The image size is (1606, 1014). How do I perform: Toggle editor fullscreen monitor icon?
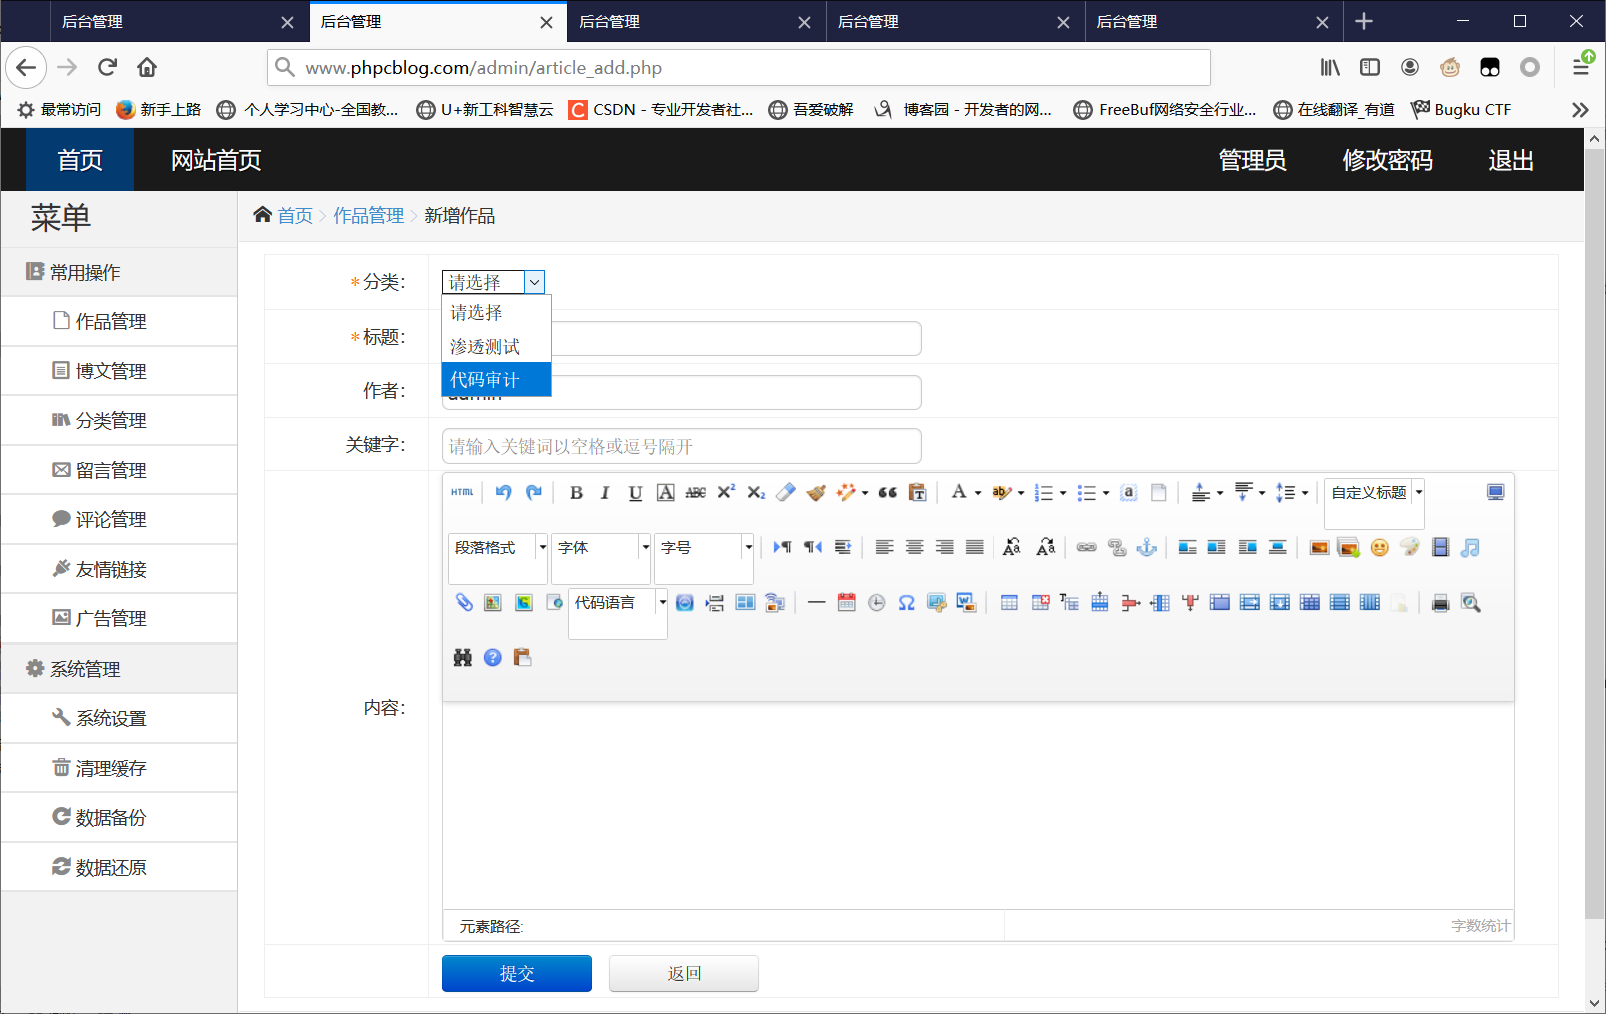[1495, 492]
